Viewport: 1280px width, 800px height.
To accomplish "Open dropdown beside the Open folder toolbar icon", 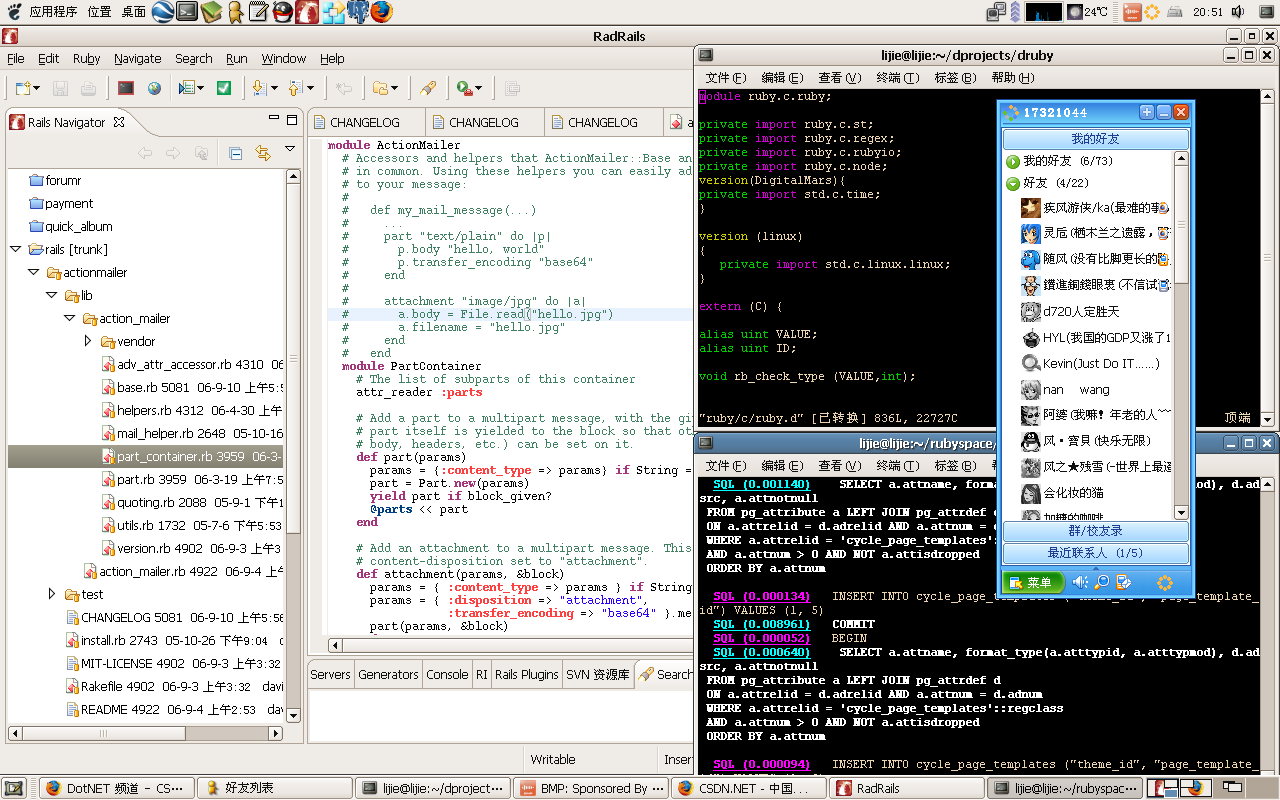I will click(394, 89).
